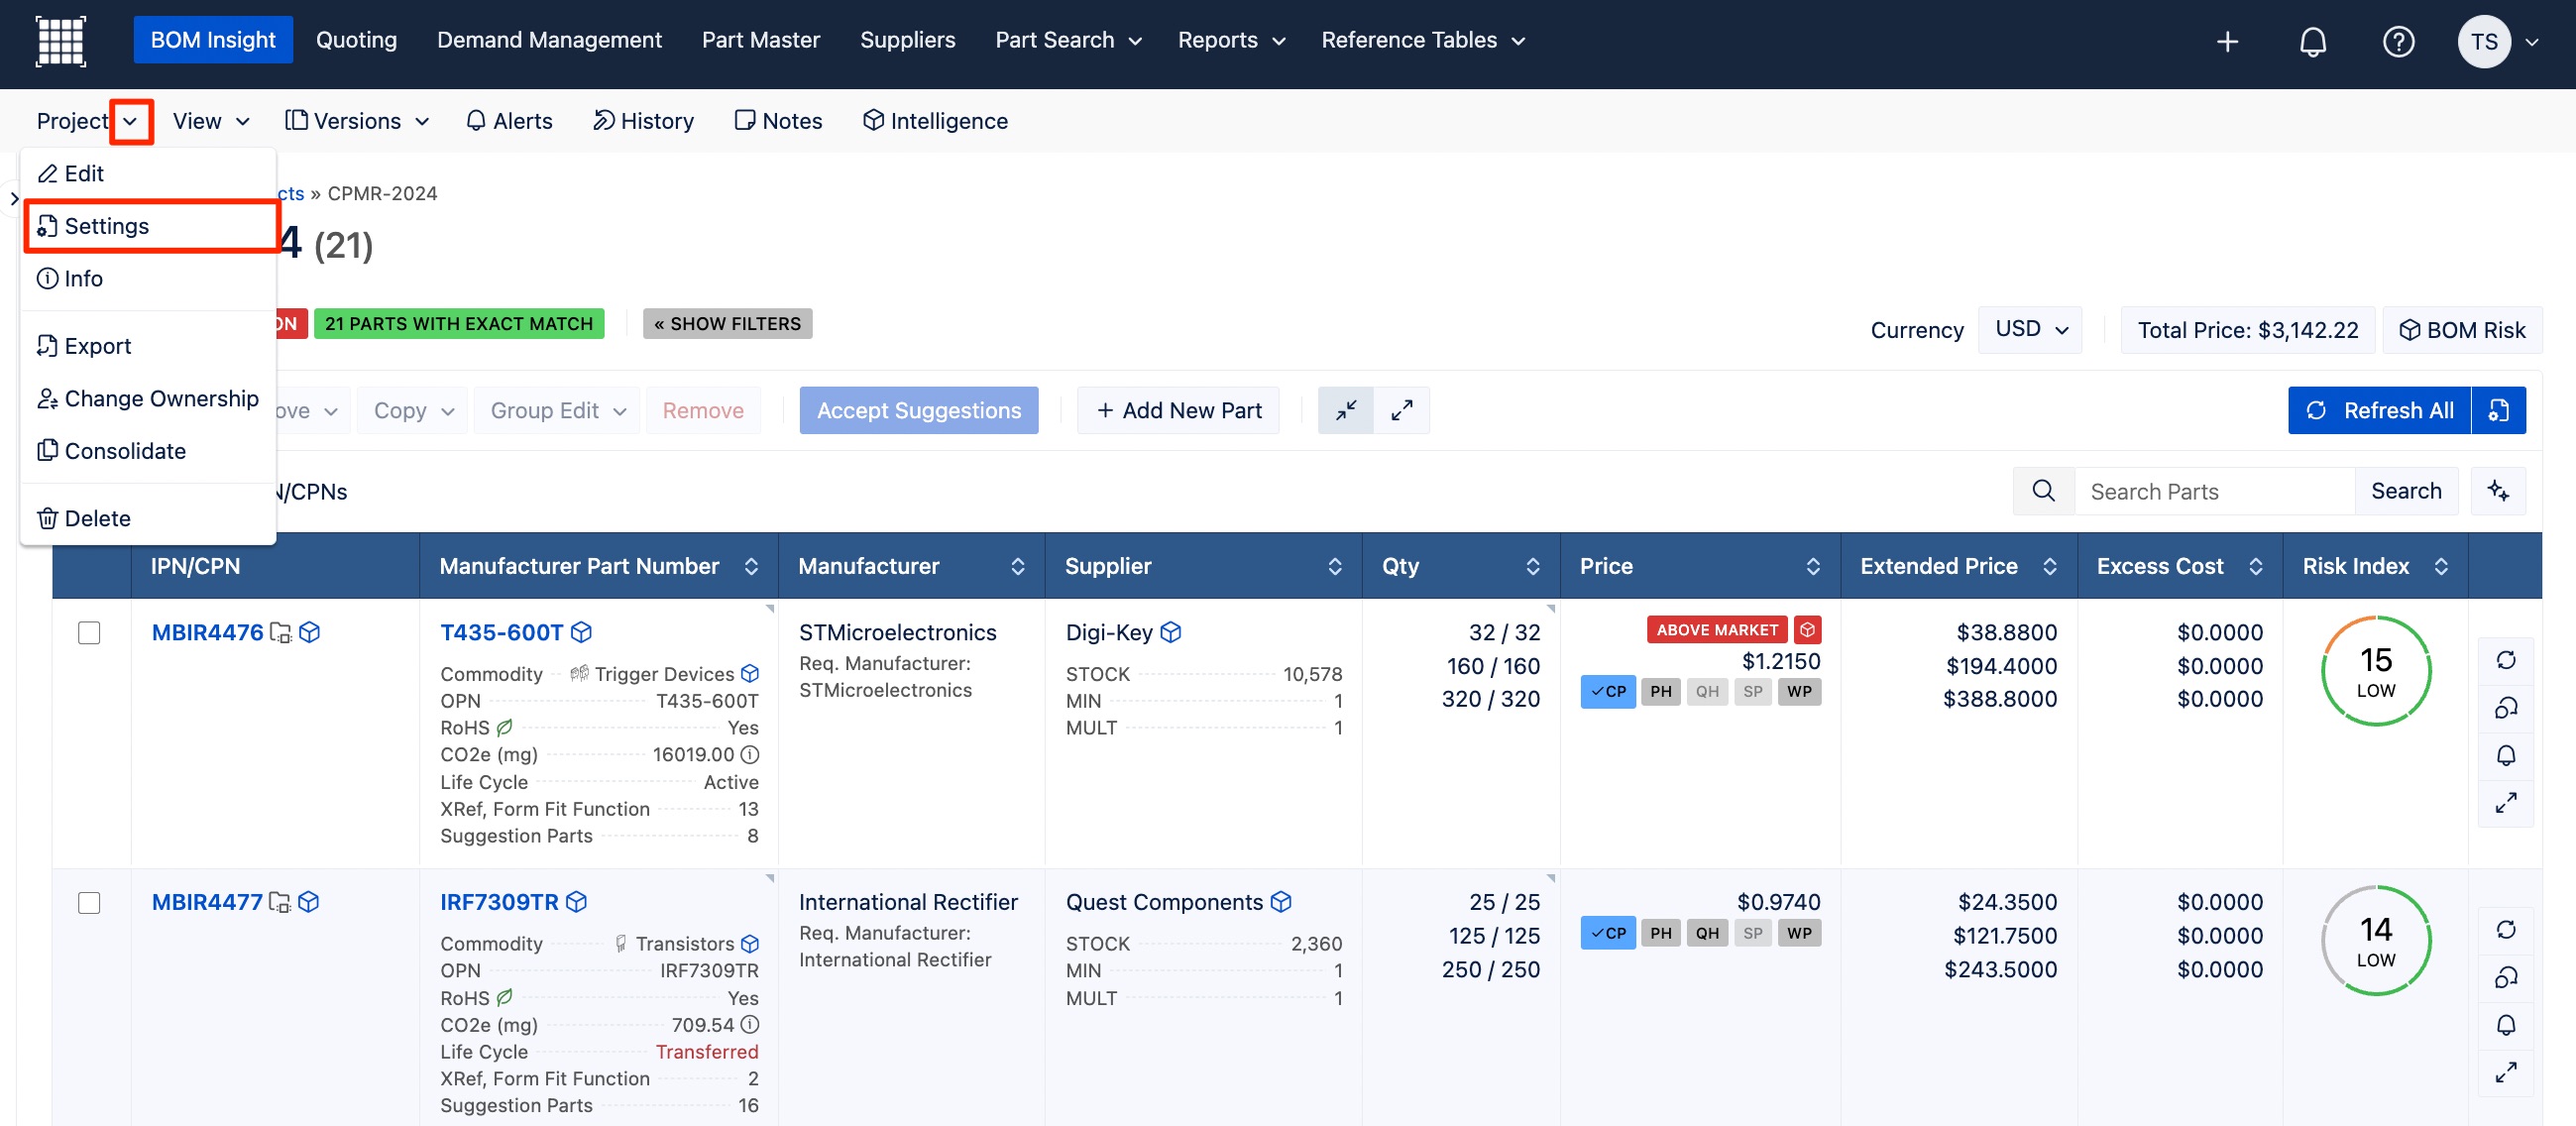This screenshot has height=1126, width=2576.
Task: Click the 21 Parts With Exact Match badge
Action: point(459,323)
